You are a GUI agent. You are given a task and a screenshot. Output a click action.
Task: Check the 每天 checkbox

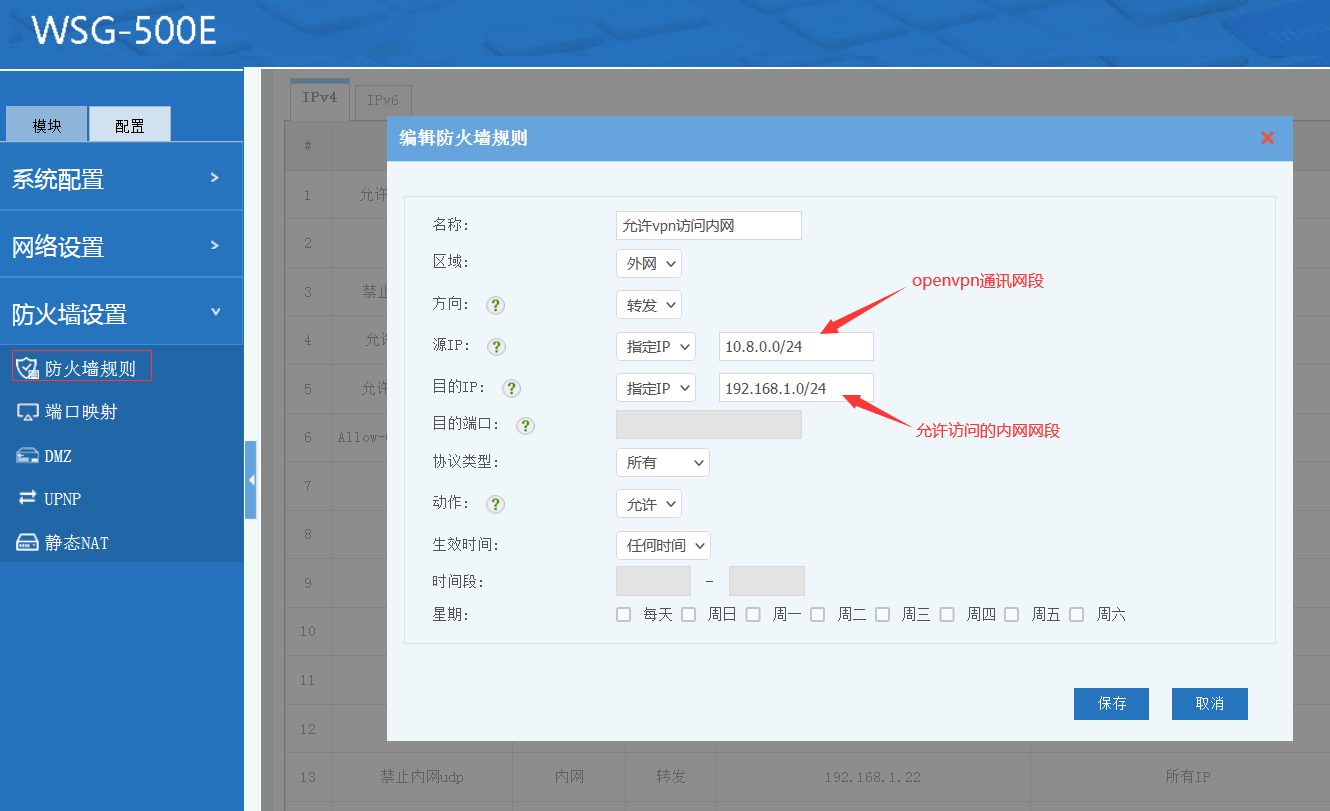[x=624, y=614]
